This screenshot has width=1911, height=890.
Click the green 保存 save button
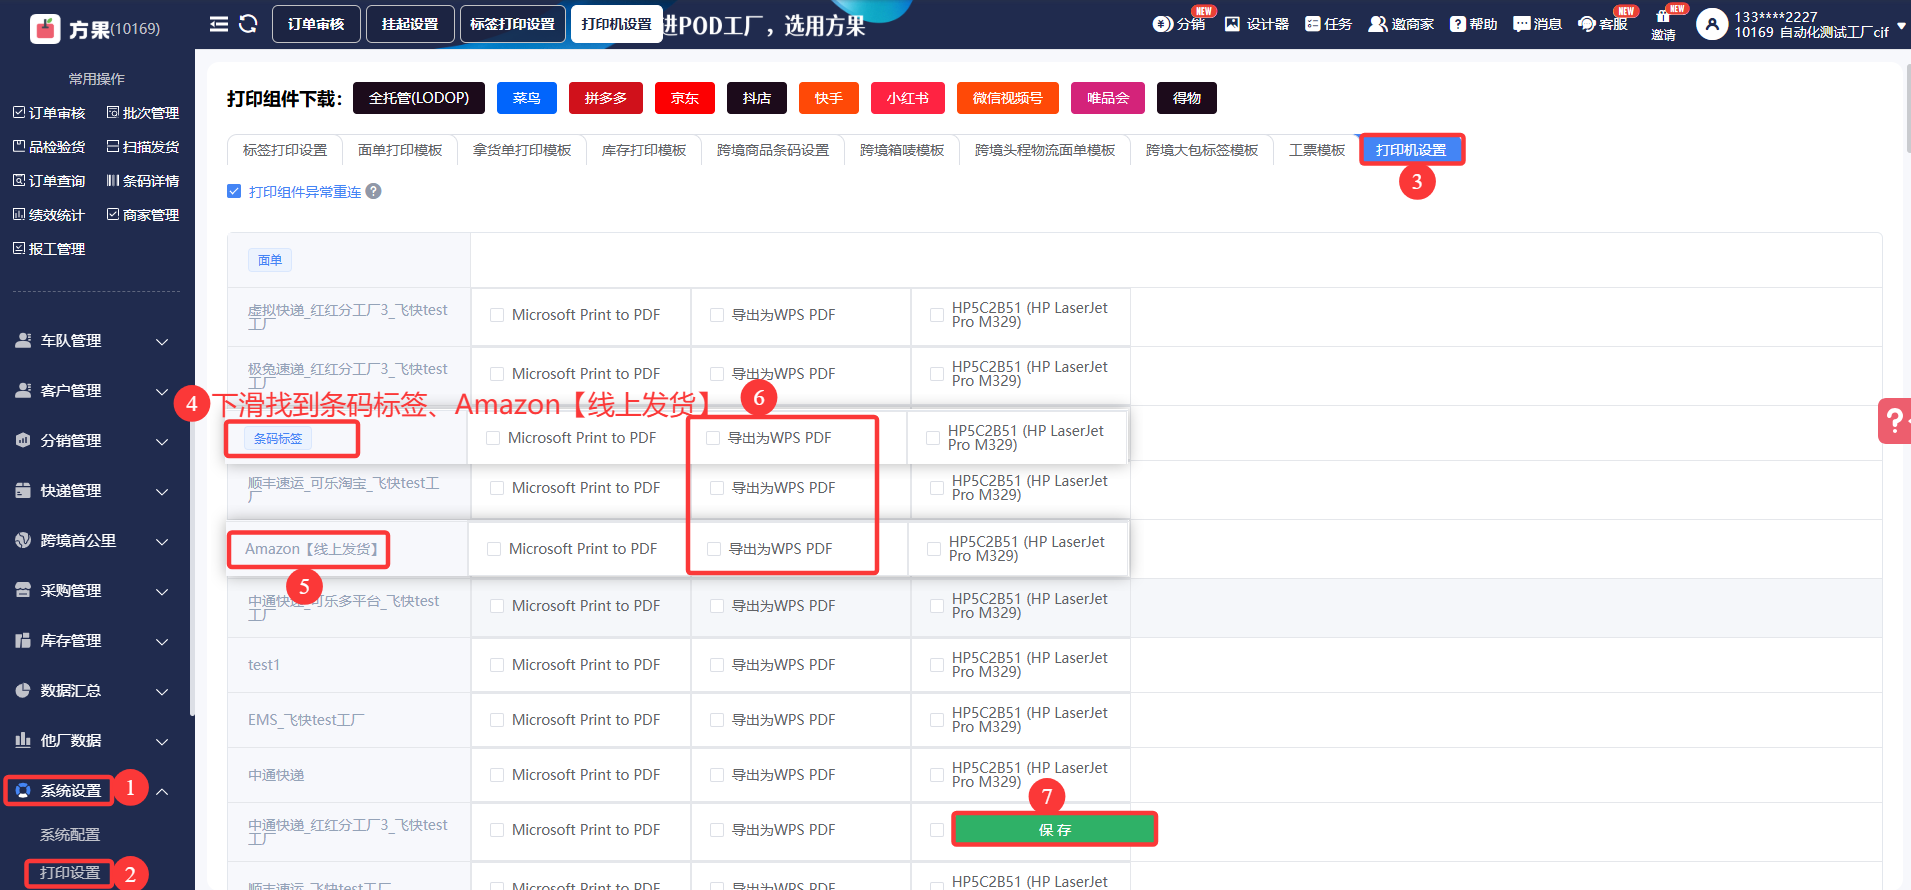pos(1055,830)
